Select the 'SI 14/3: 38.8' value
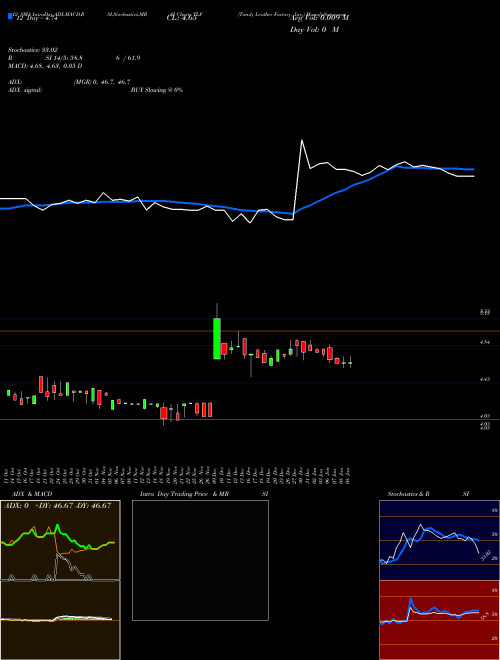Screen dimensions: 500x660 64,58
